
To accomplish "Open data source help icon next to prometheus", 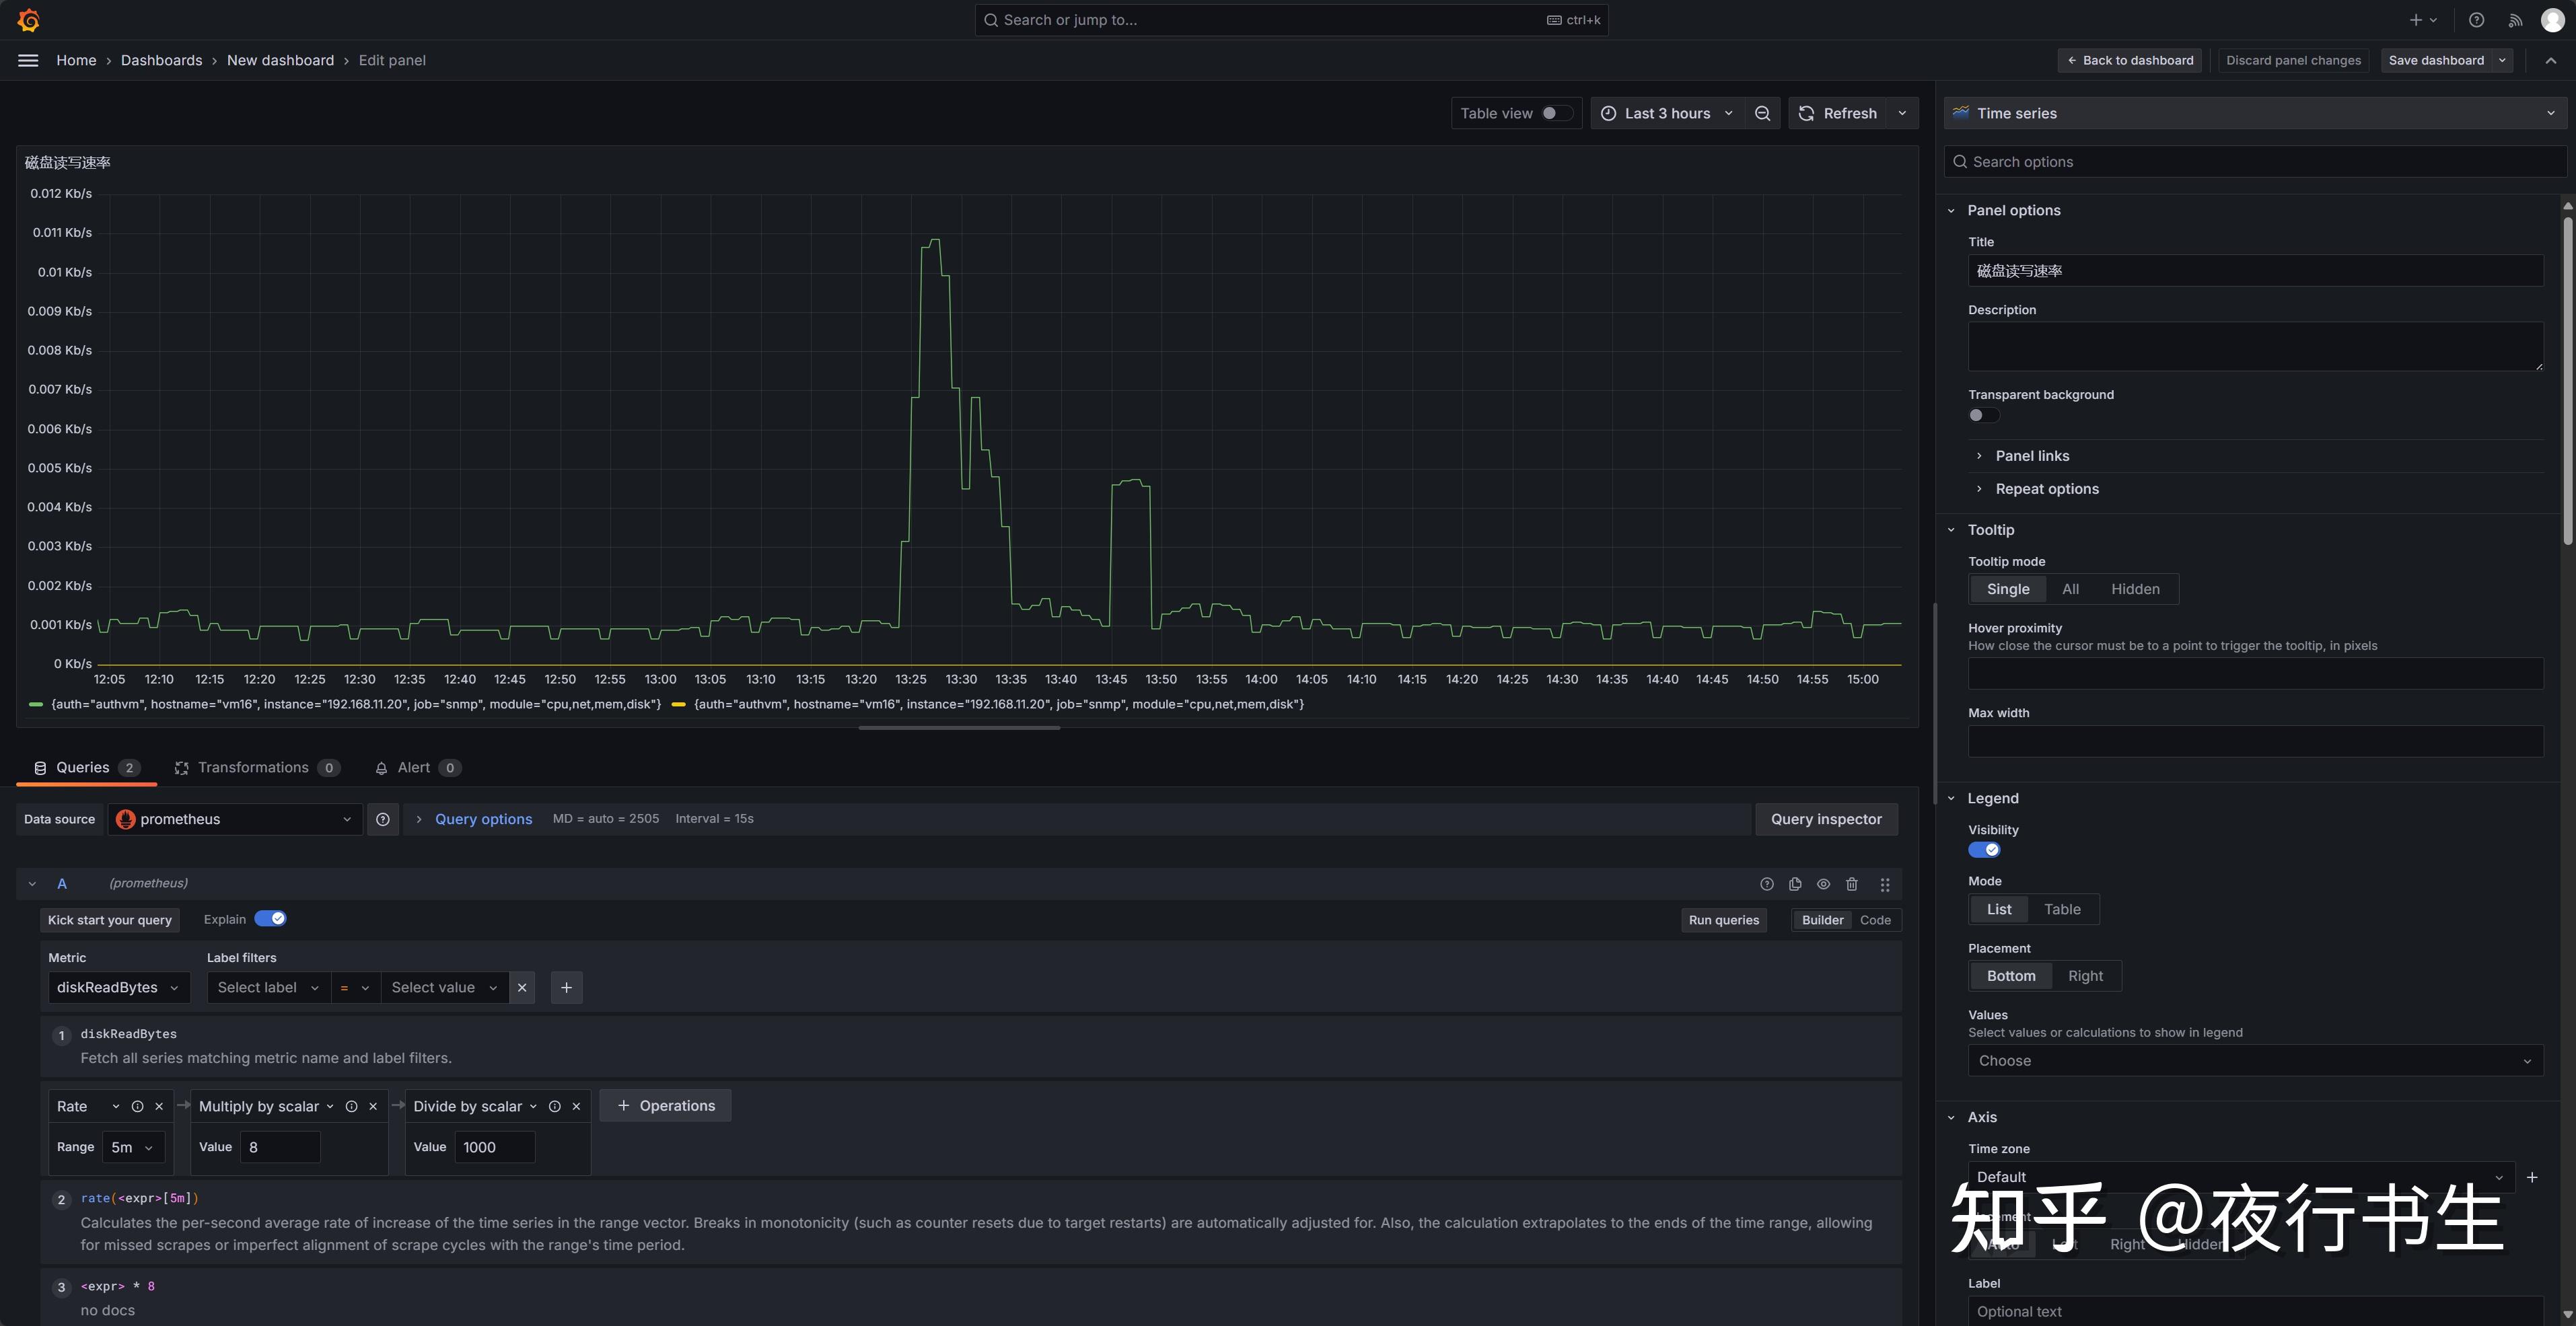I will pos(383,819).
